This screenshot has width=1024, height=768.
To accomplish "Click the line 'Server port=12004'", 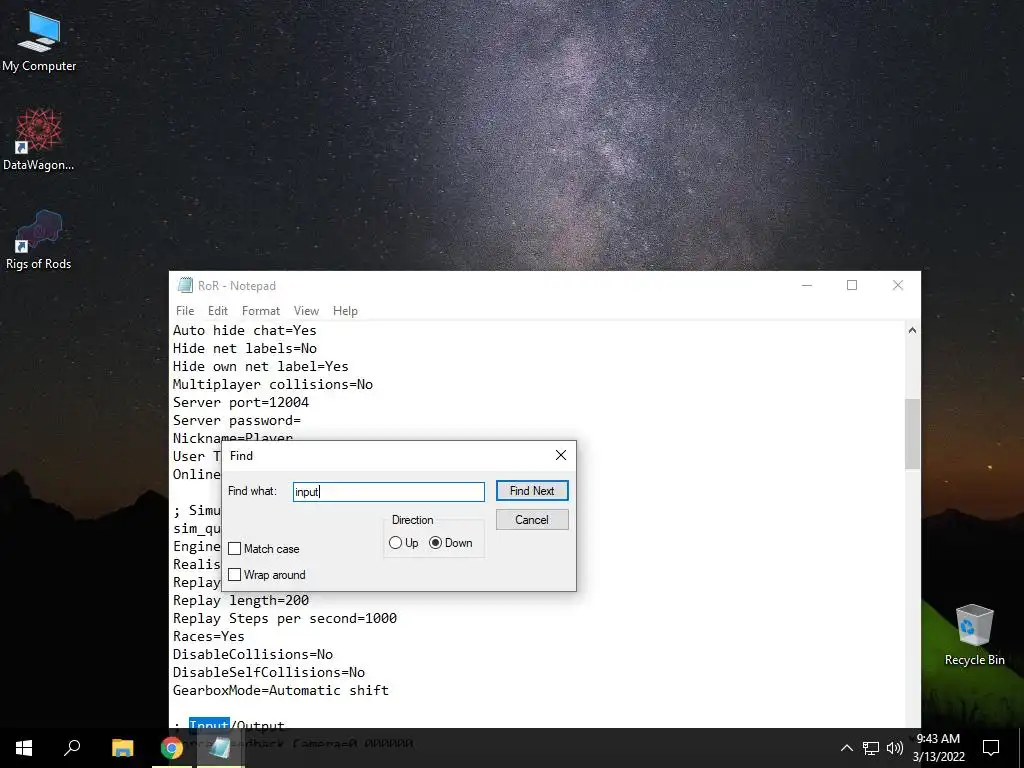I will pyautogui.click(x=240, y=402).
